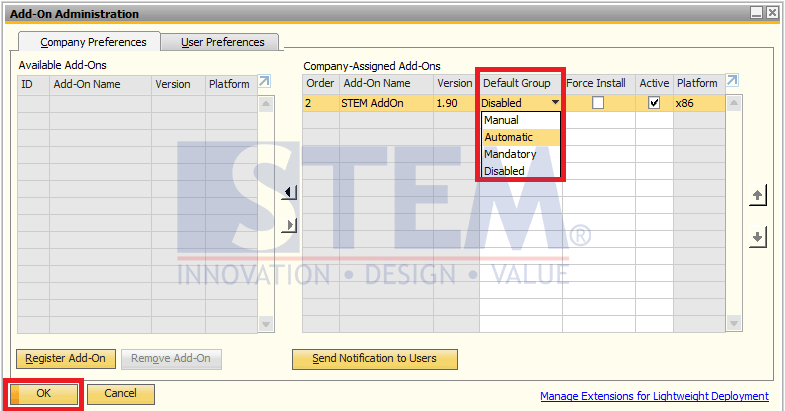785x411 pixels.
Task: Click Available Add-Ons scrollbar up arrow
Action: (266, 104)
